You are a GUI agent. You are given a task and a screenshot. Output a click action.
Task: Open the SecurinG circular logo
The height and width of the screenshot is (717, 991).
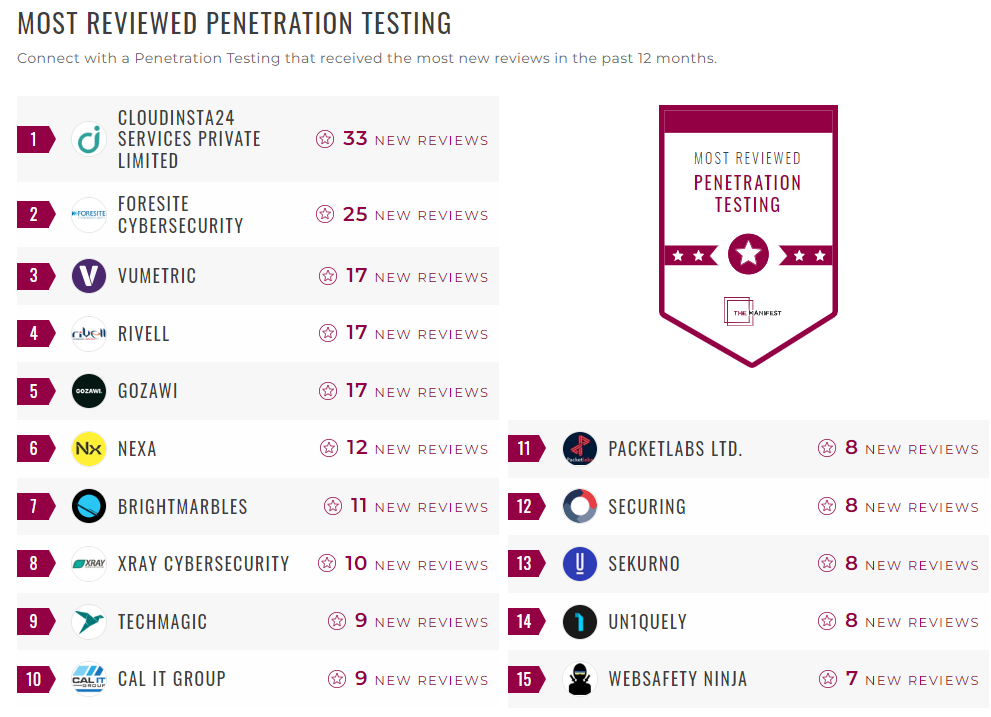pos(579,506)
